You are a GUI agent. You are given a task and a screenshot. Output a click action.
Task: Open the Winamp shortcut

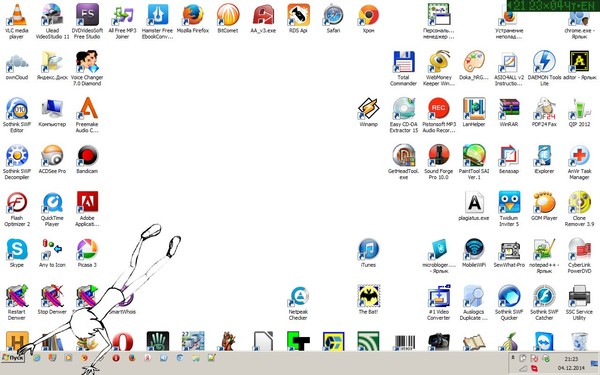(368, 112)
